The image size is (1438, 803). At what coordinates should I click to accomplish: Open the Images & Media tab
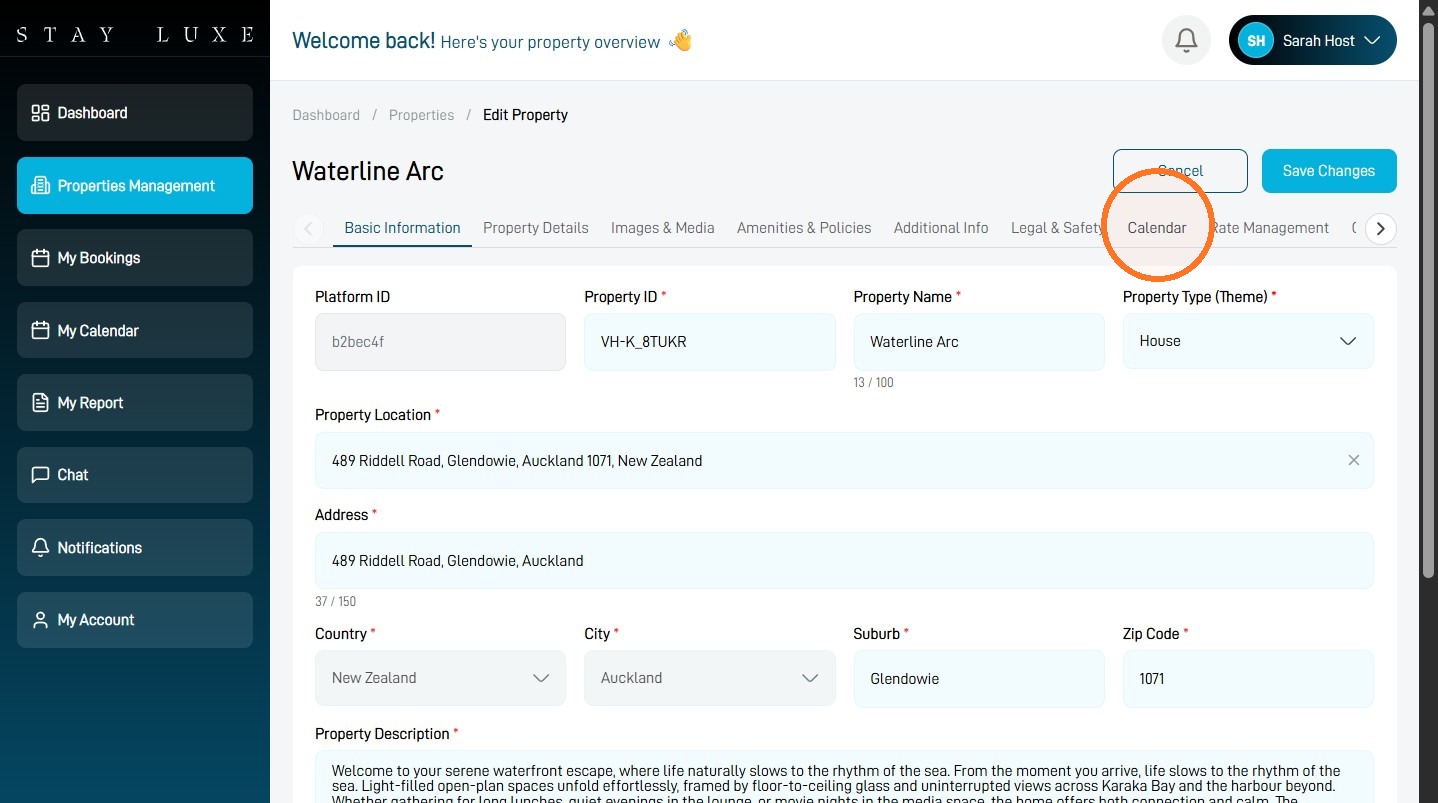point(663,228)
